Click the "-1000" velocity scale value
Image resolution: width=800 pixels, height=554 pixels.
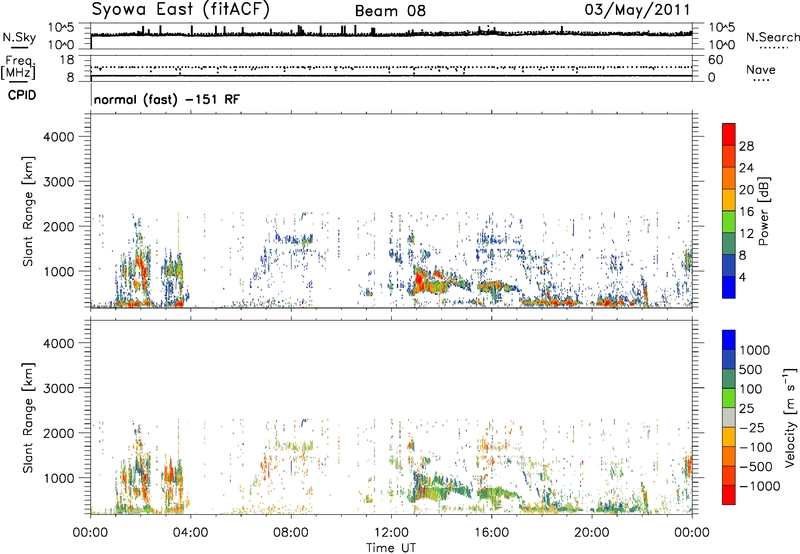(x=759, y=486)
